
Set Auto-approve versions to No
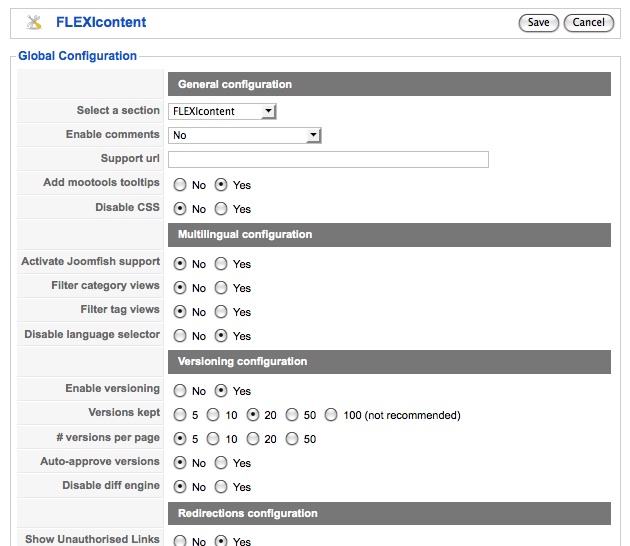coord(180,463)
